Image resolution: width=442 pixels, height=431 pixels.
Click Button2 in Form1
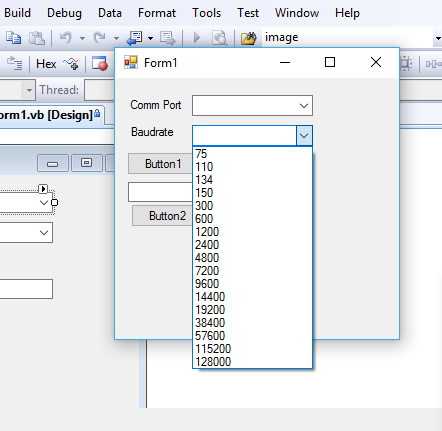pyautogui.click(x=163, y=216)
